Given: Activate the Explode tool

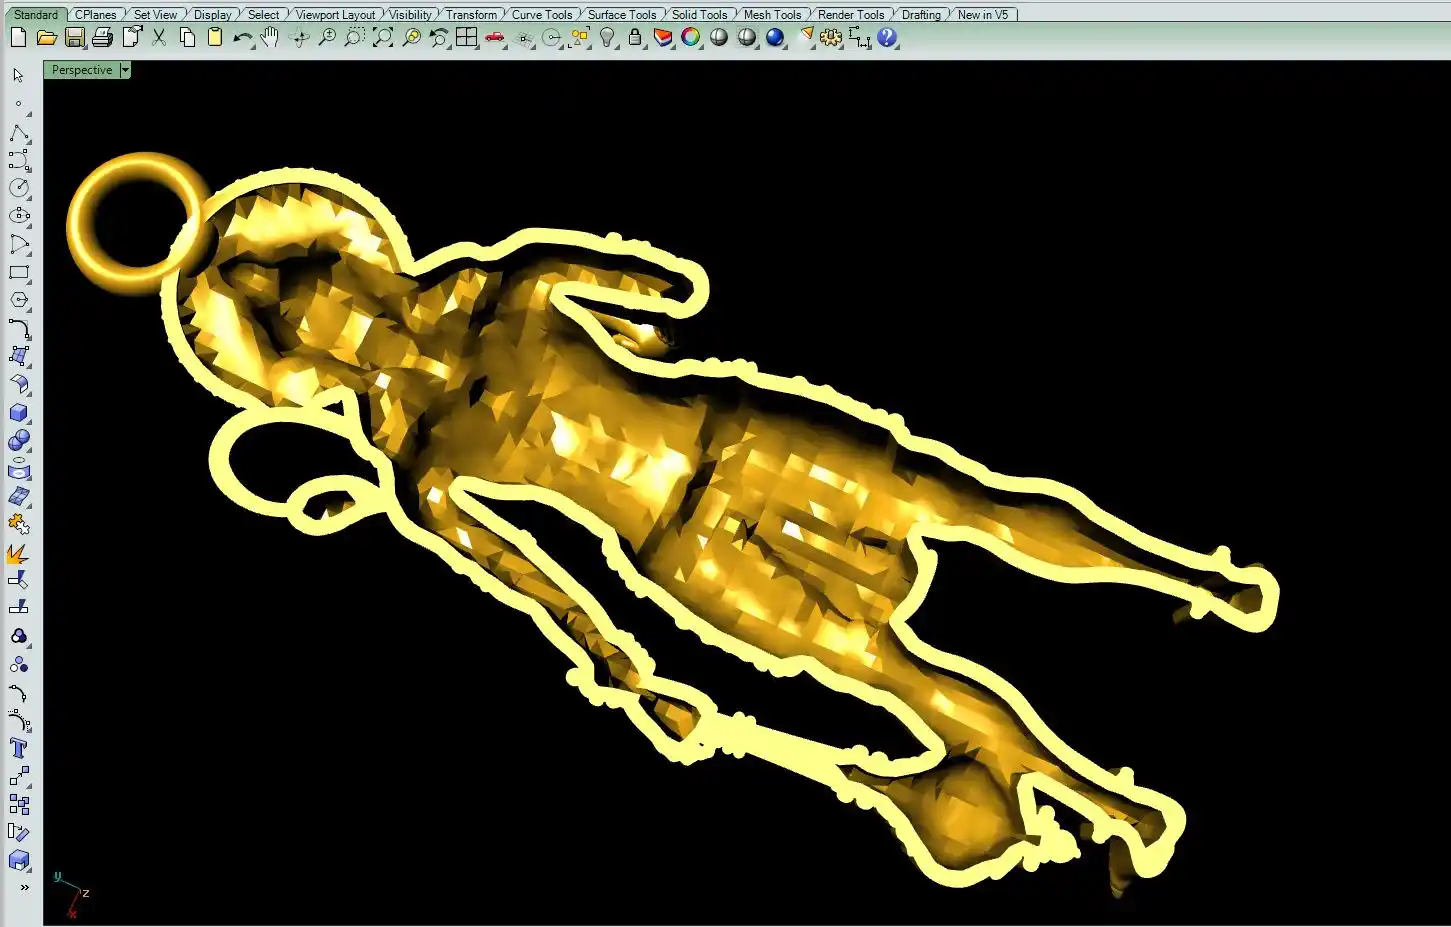Looking at the screenshot, I should pyautogui.click(x=18, y=554).
